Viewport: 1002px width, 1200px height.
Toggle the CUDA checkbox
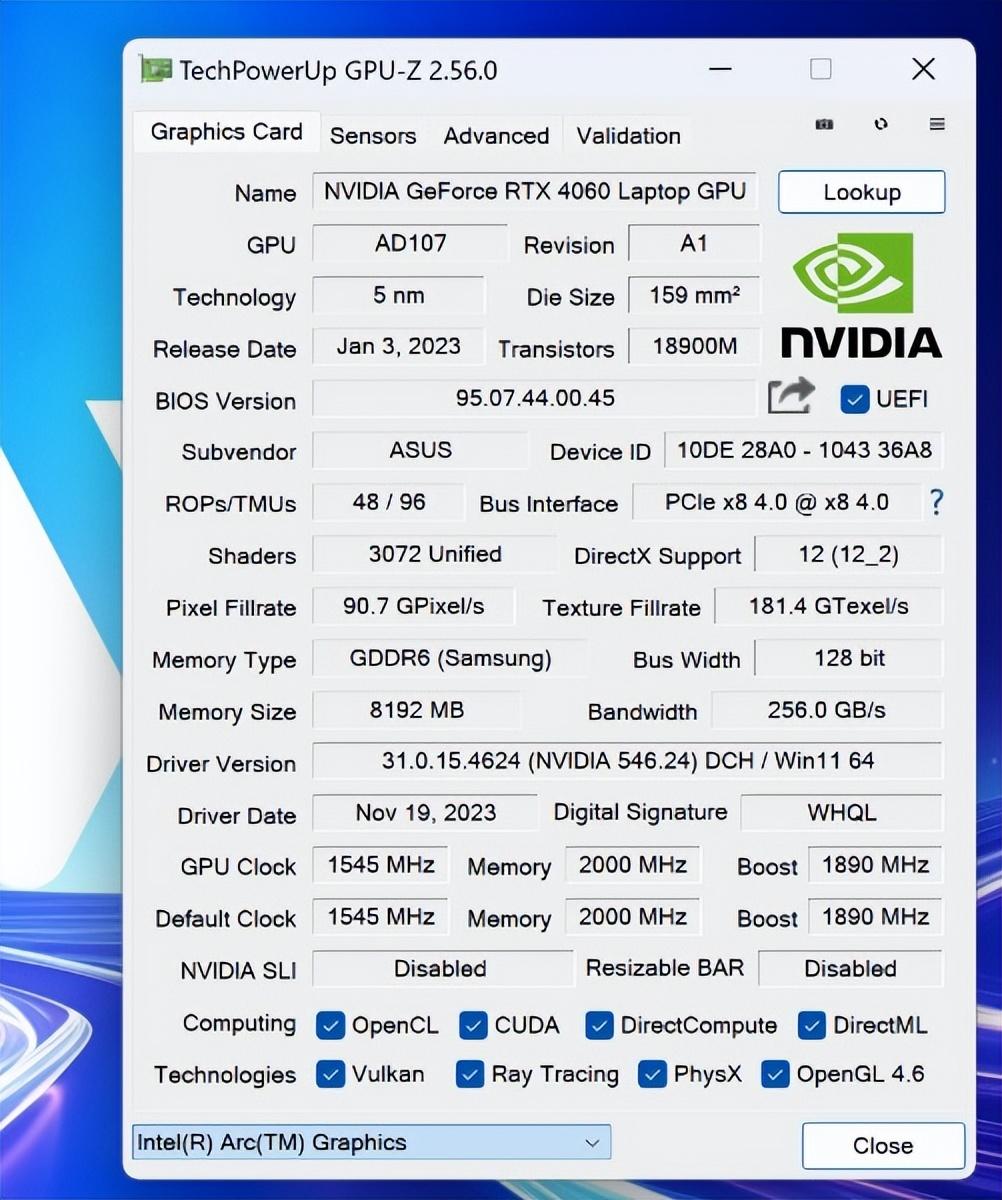(473, 1025)
